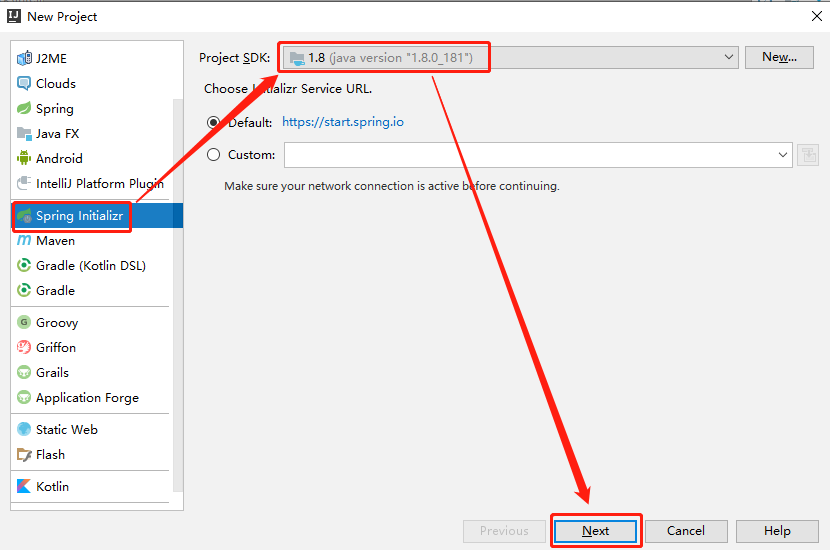Choose the Spring label in list
Screen dimensions: 830x550
(x=55, y=109)
